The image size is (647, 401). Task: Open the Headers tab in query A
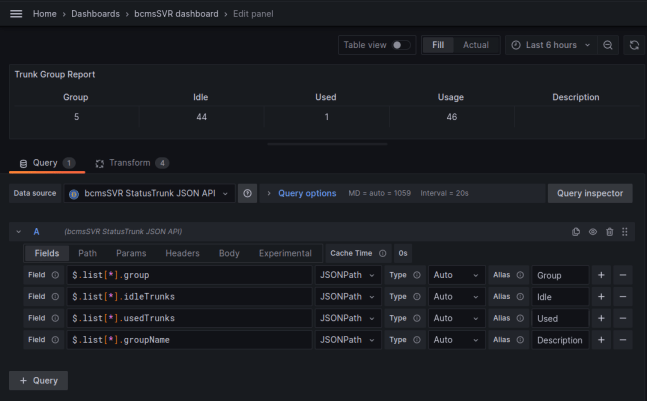pos(182,254)
